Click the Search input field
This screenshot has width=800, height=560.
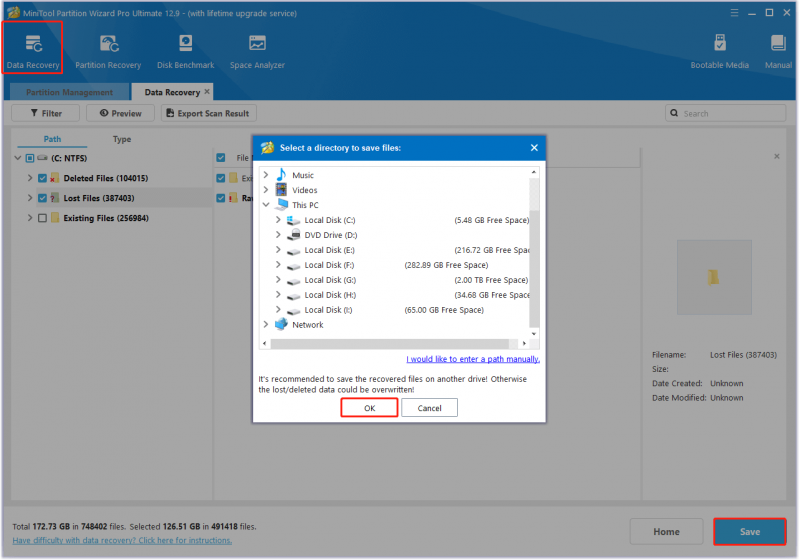tap(726, 113)
